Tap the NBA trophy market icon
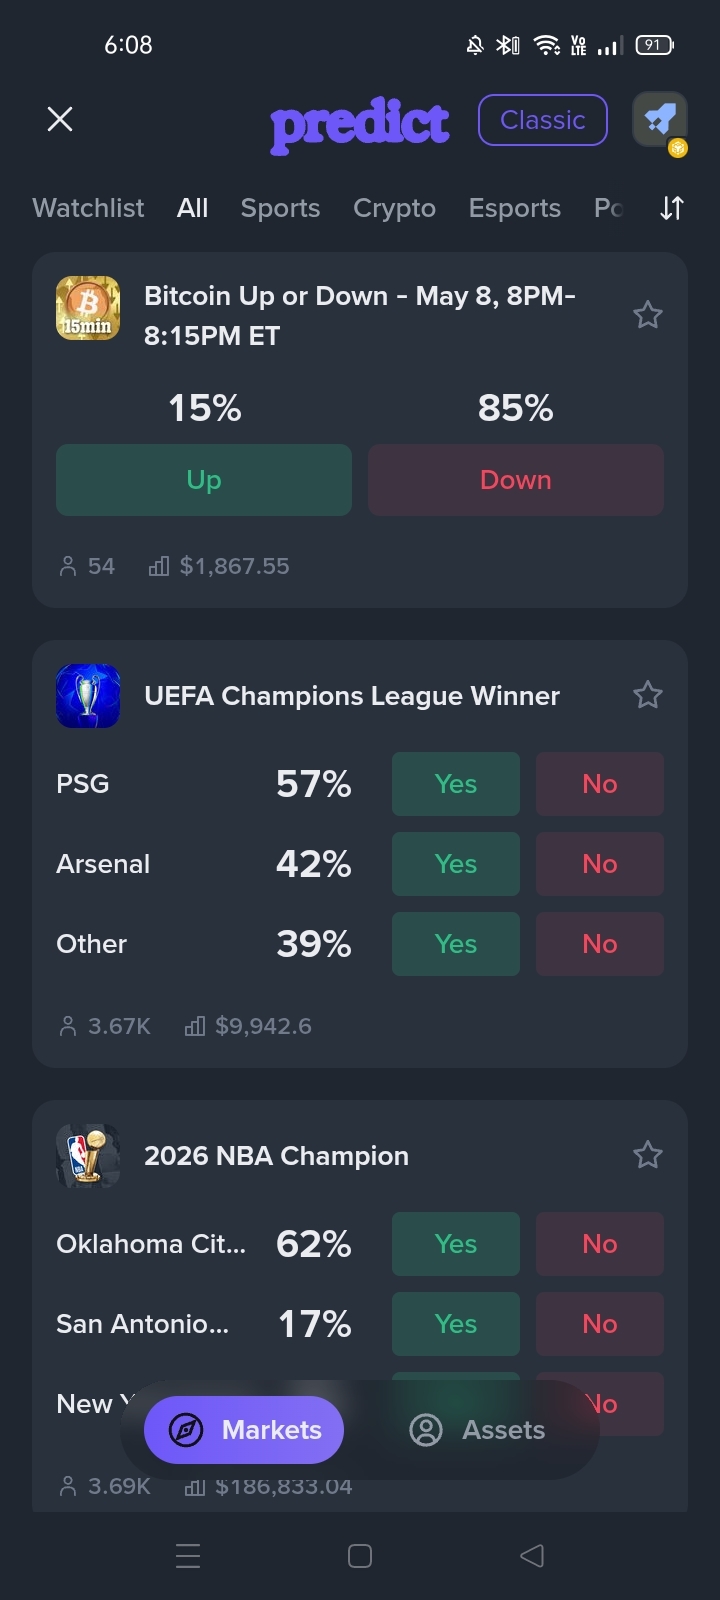 click(88, 1156)
